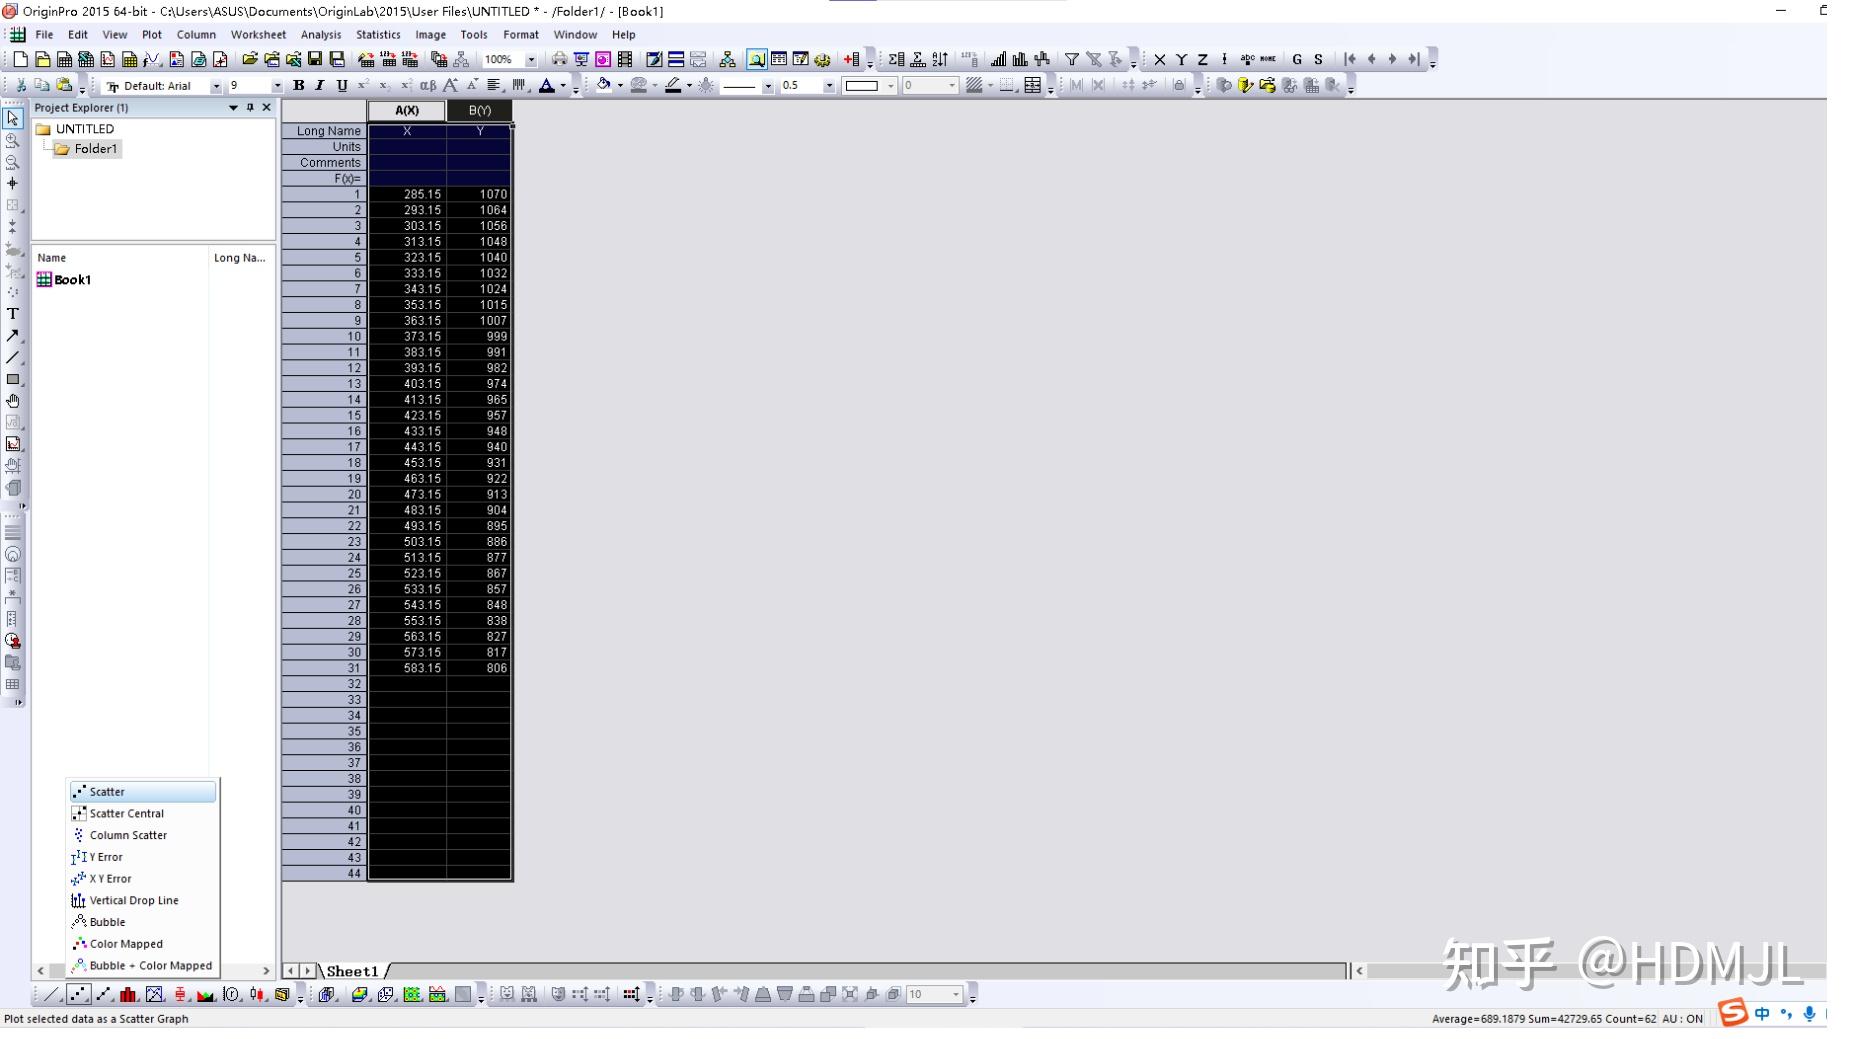Open the File menu
The height and width of the screenshot is (1039, 1851).
click(44, 35)
